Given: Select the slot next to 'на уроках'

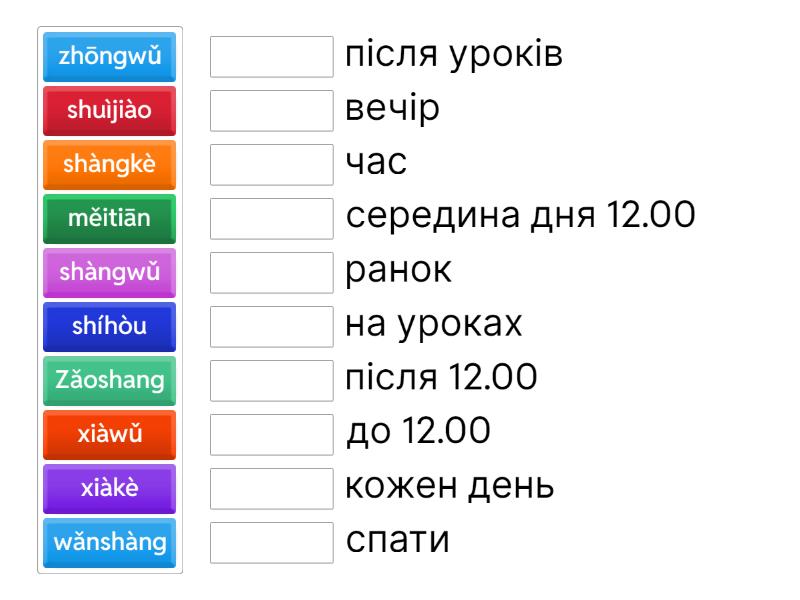Looking at the screenshot, I should click(x=272, y=327).
